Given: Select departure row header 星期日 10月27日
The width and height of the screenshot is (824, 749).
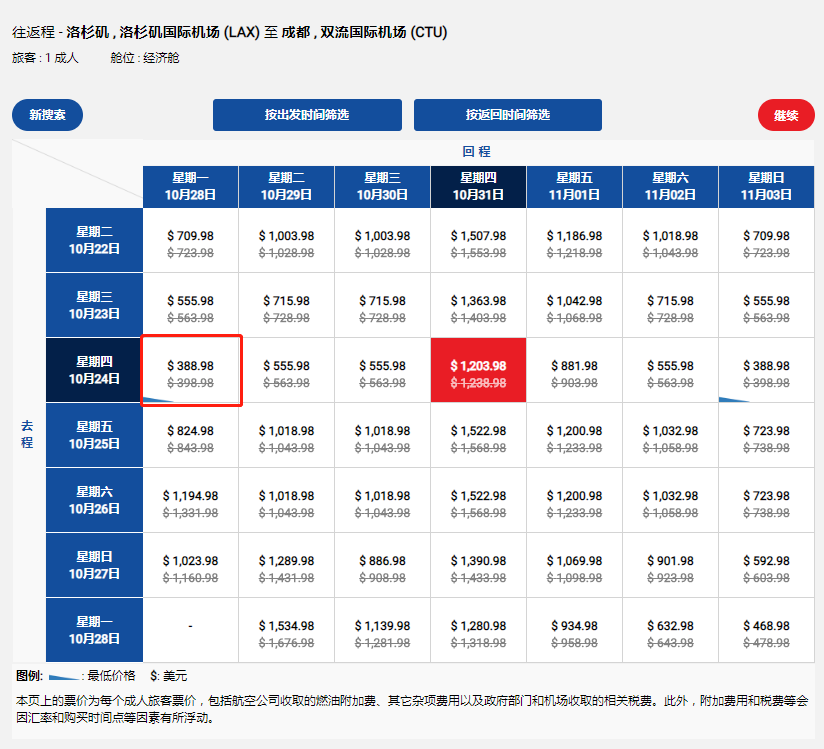Looking at the screenshot, I should (94, 565).
